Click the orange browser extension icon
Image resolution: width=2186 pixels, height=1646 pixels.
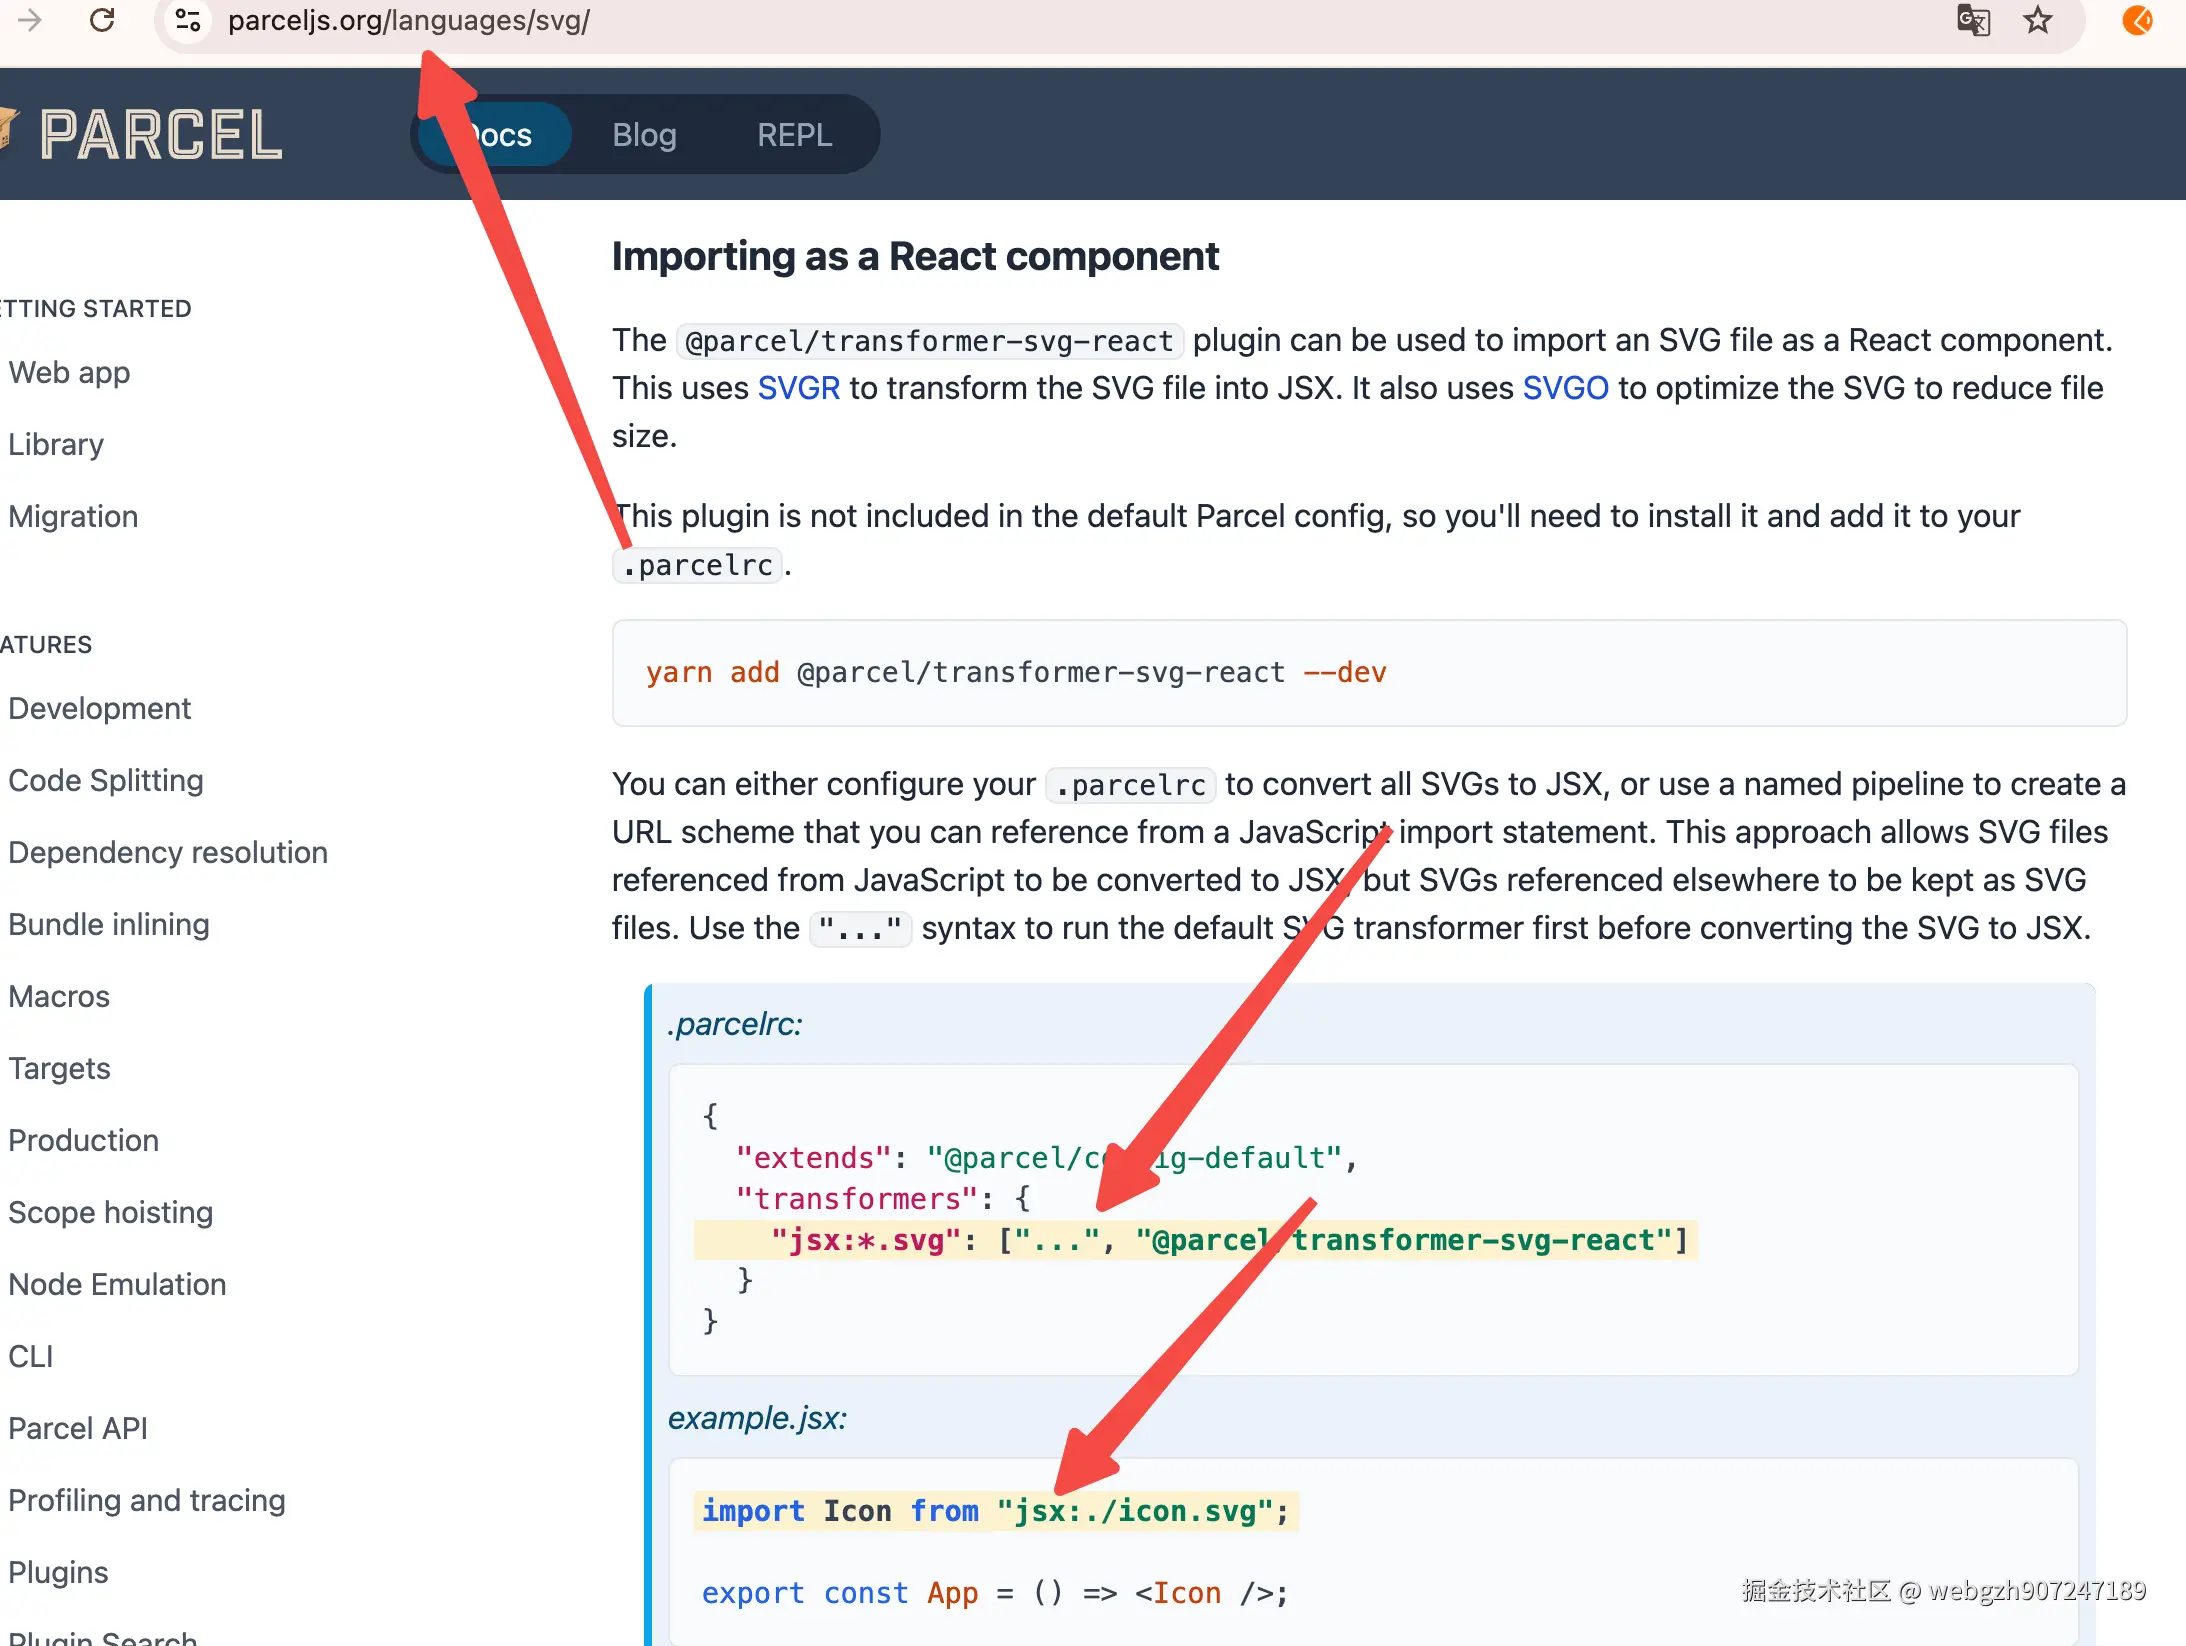[x=2137, y=20]
